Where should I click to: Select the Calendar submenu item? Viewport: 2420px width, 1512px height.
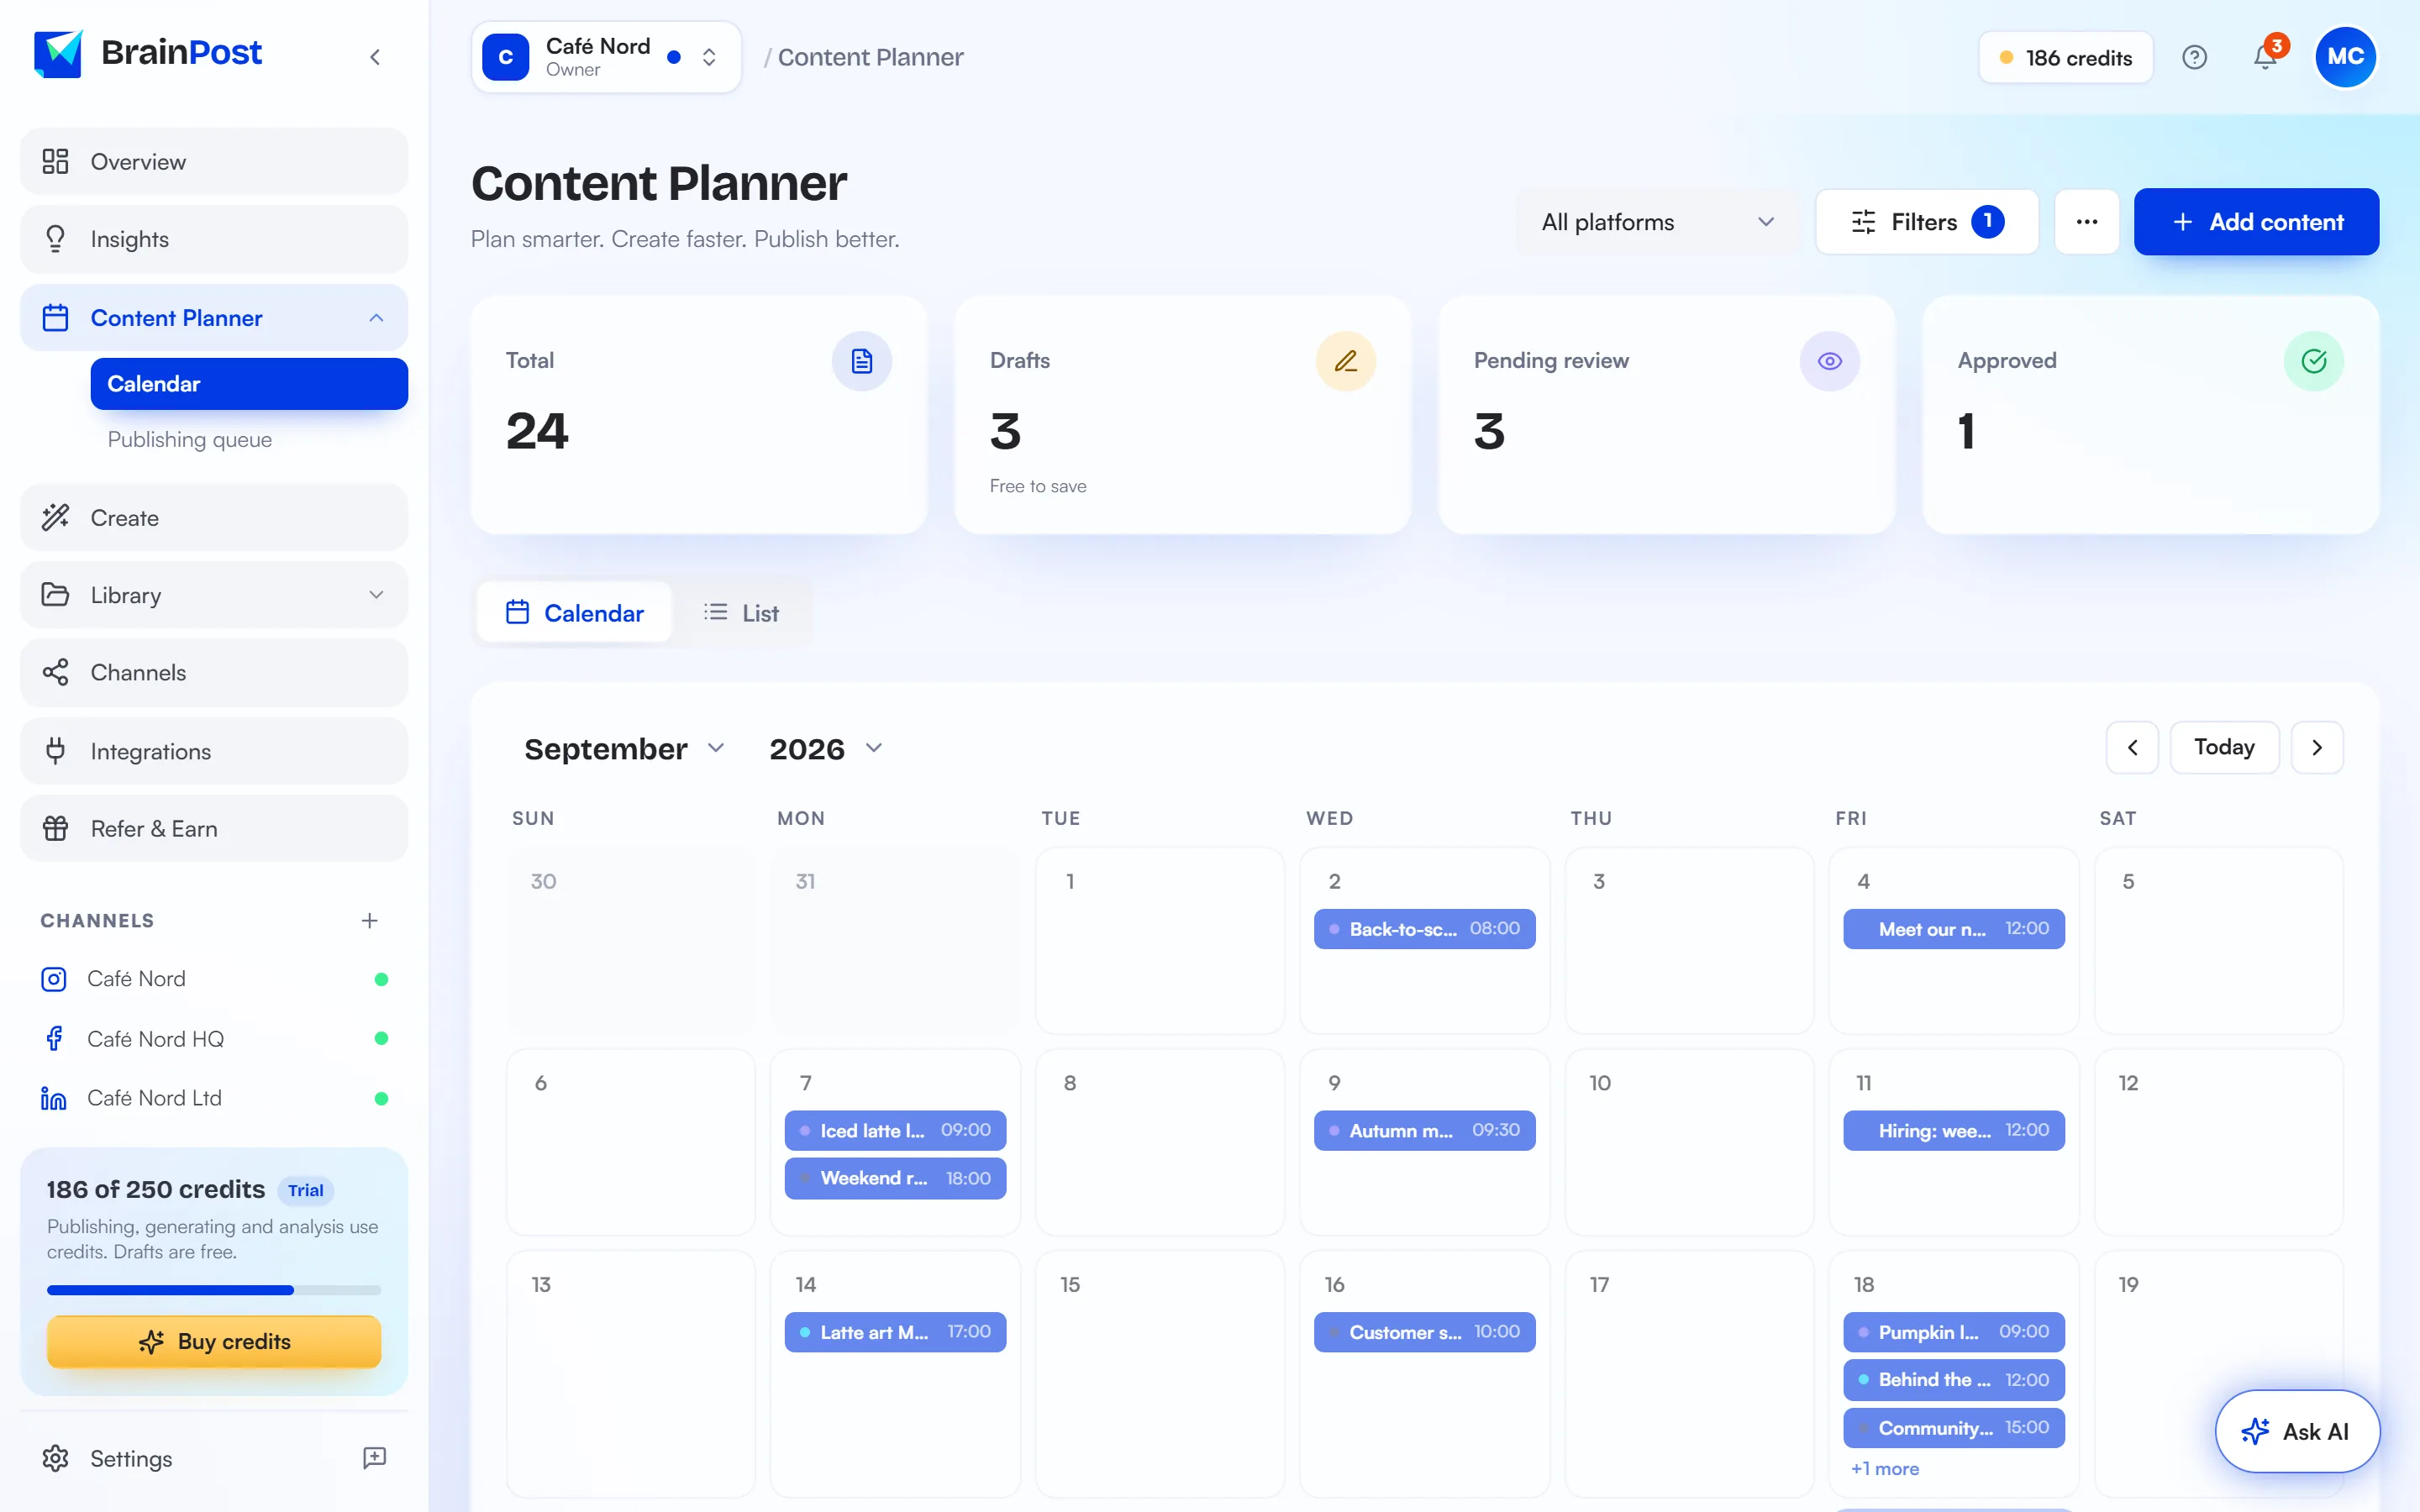249,384
